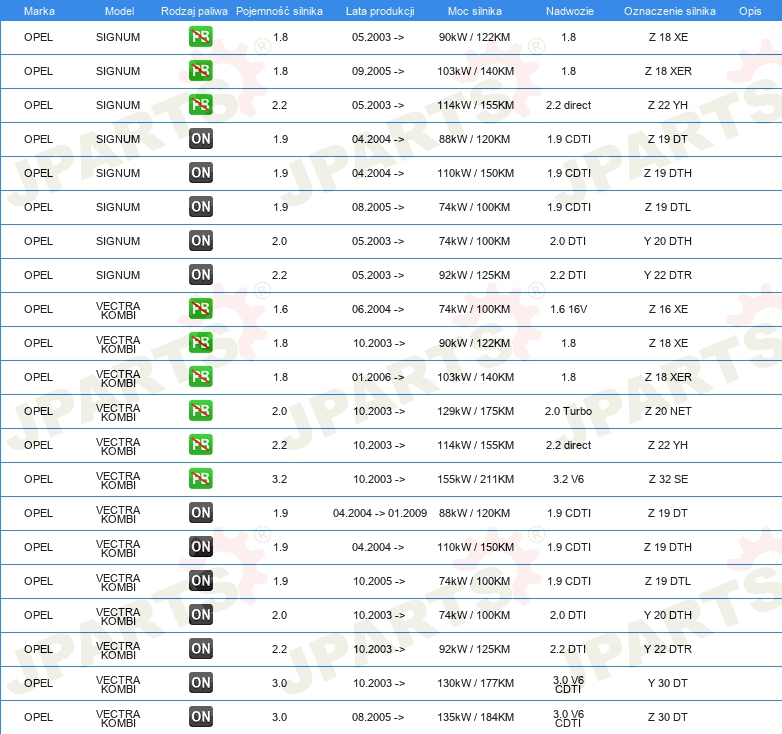
Task: Click the Marka column header
Action: click(x=39, y=11)
